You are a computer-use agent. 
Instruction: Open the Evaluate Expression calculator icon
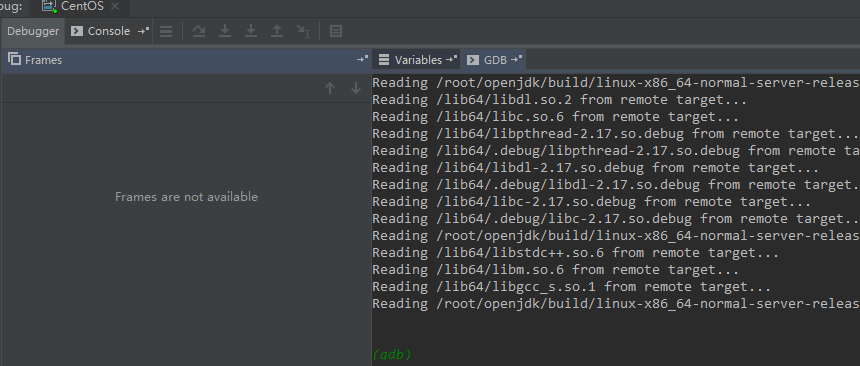pyautogui.click(x=336, y=31)
